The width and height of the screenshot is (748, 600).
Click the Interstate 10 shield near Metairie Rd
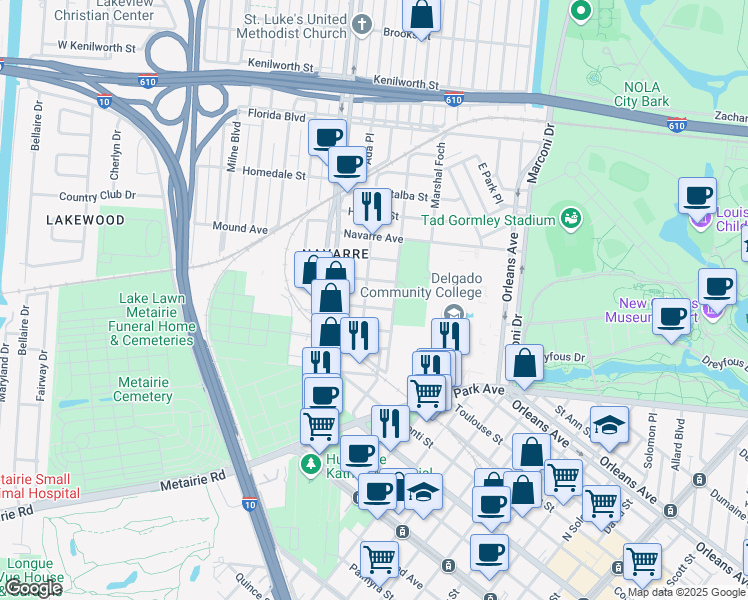[249, 504]
